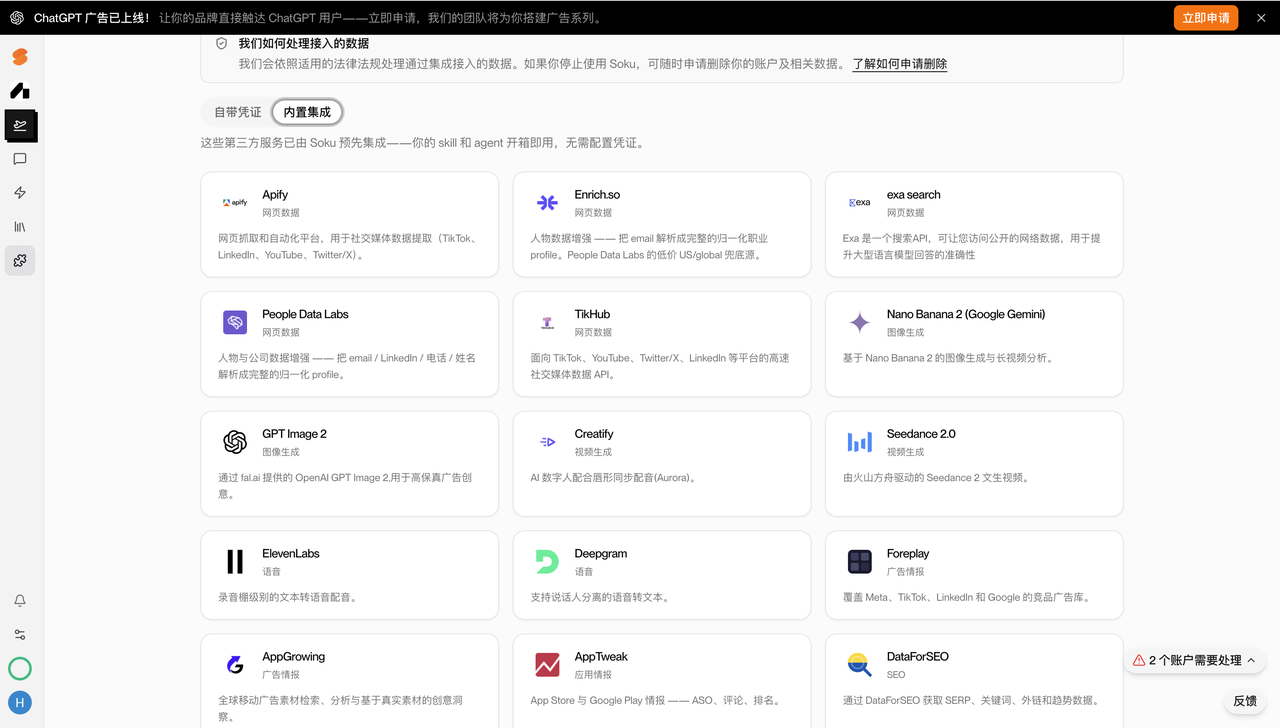
Task: Click the AppGrowing logo icon
Action: click(x=235, y=665)
